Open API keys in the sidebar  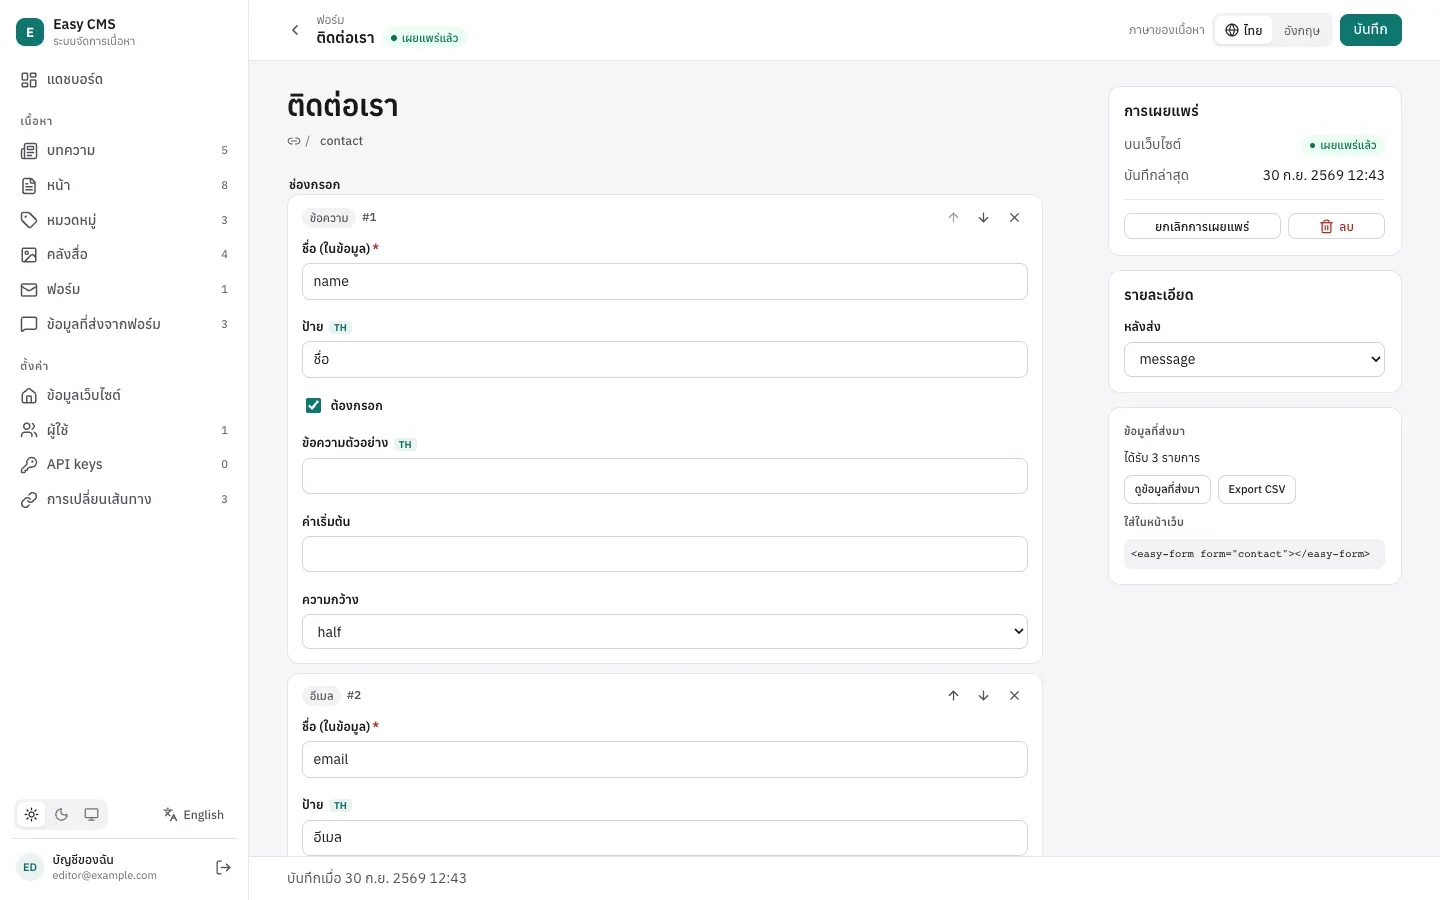[x=124, y=464]
